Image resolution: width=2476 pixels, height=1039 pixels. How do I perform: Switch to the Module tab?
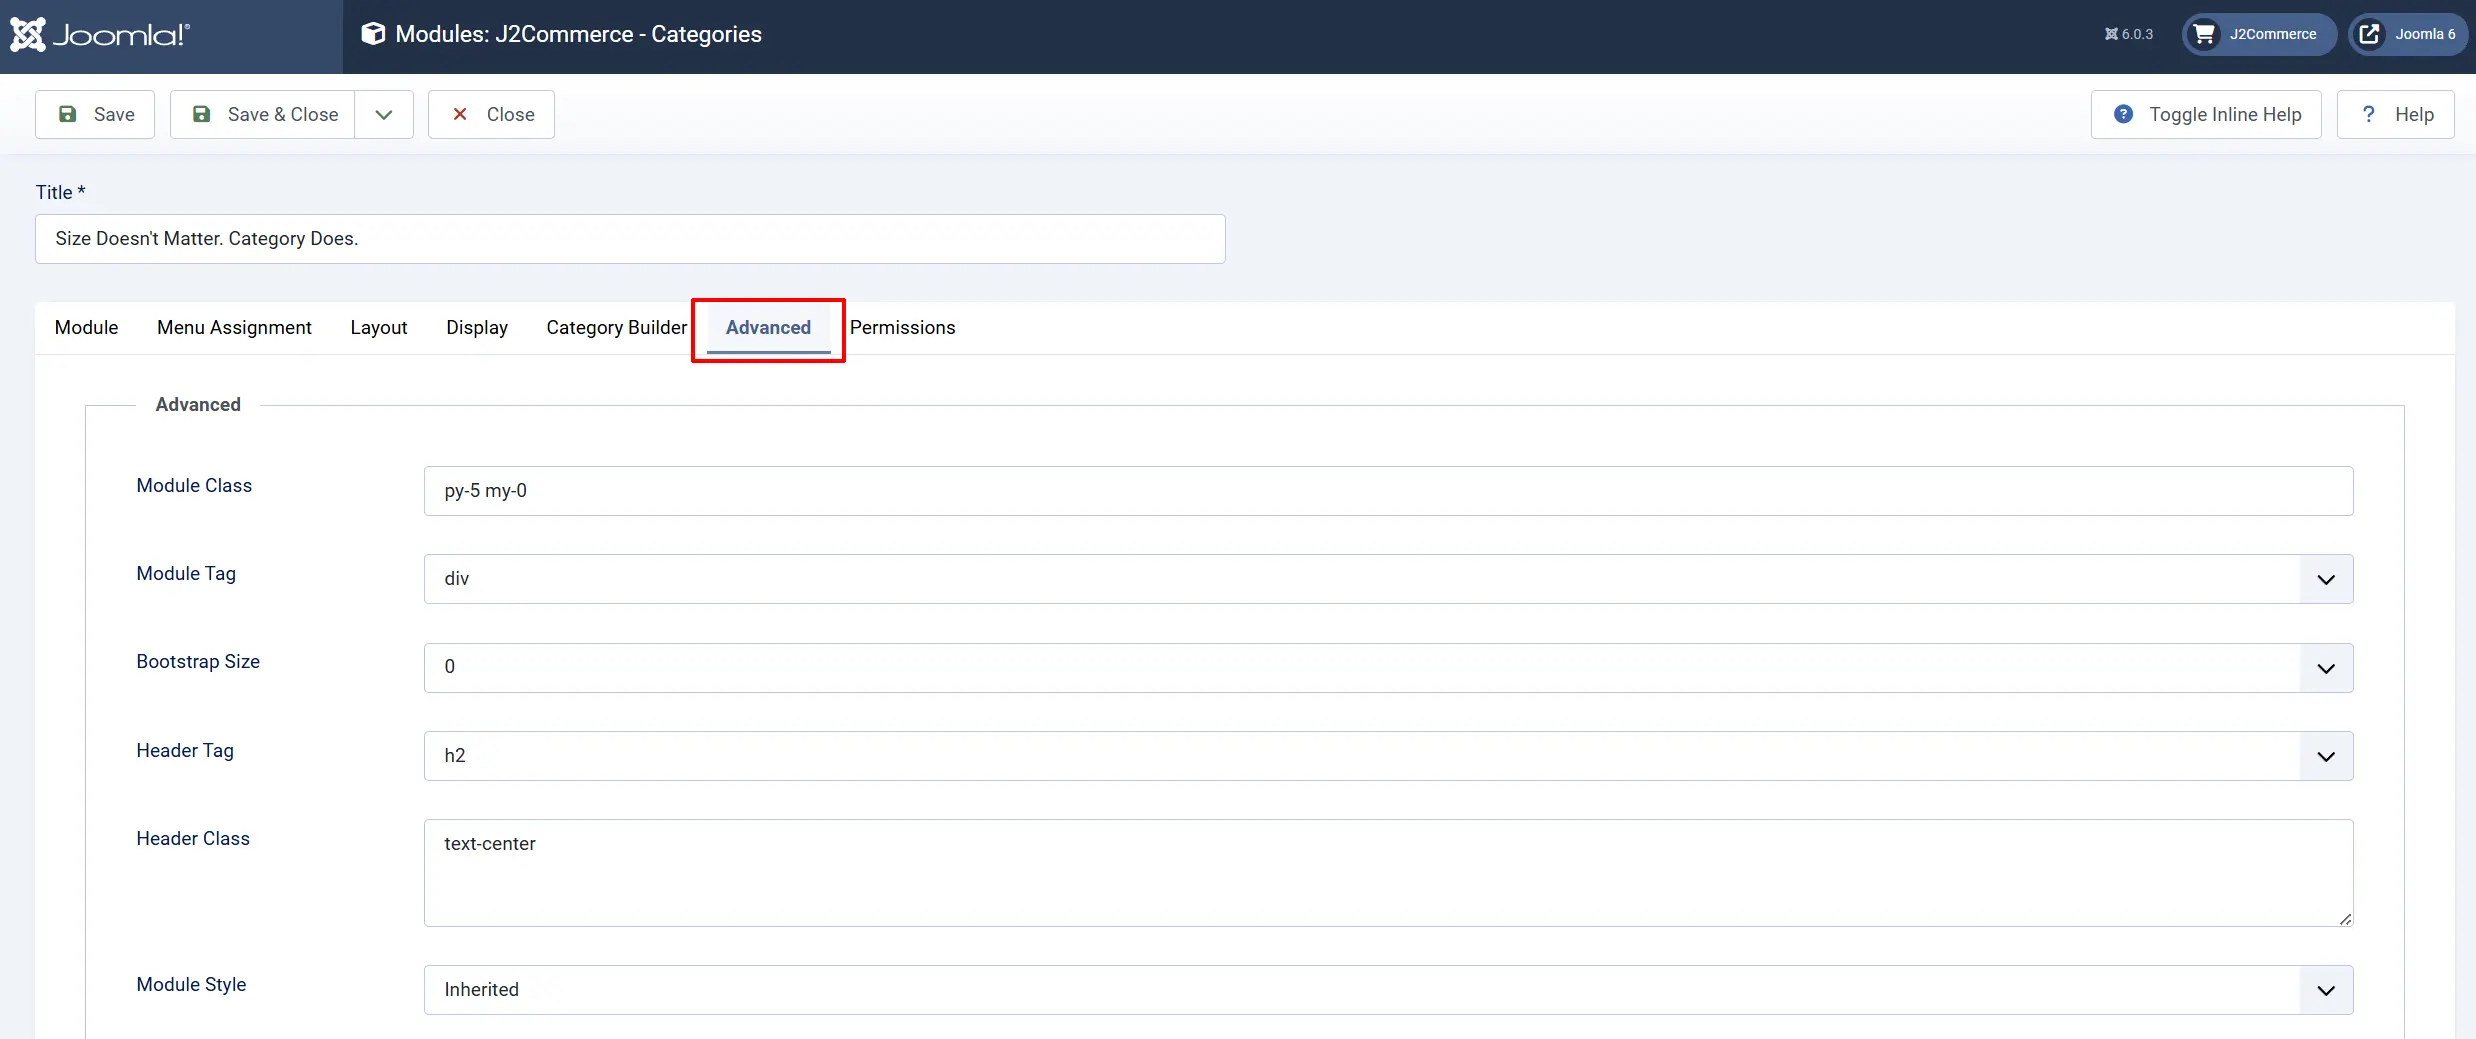(x=86, y=328)
